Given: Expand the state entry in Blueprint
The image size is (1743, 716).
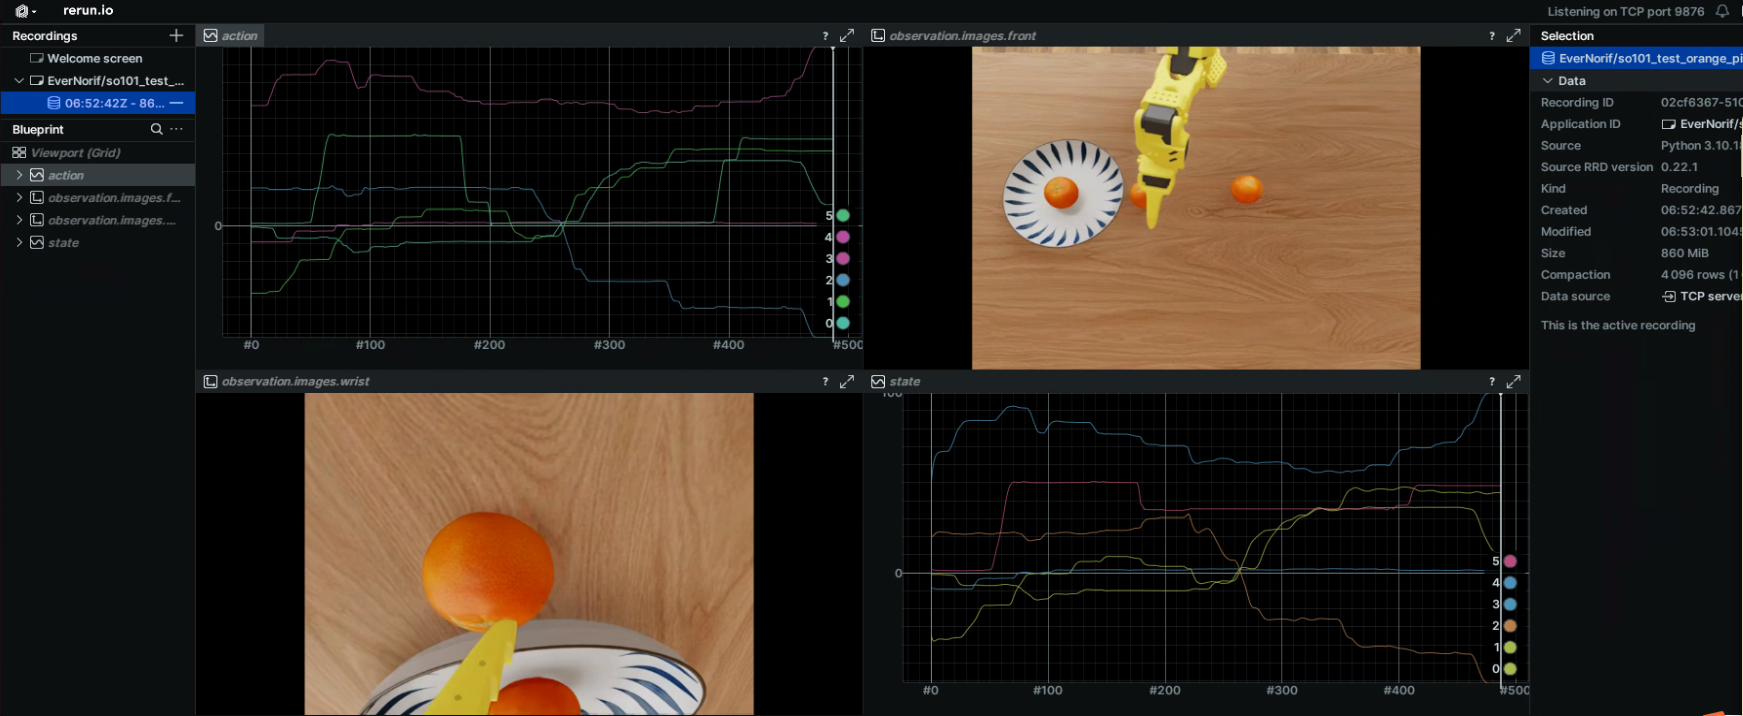Looking at the screenshot, I should (19, 242).
